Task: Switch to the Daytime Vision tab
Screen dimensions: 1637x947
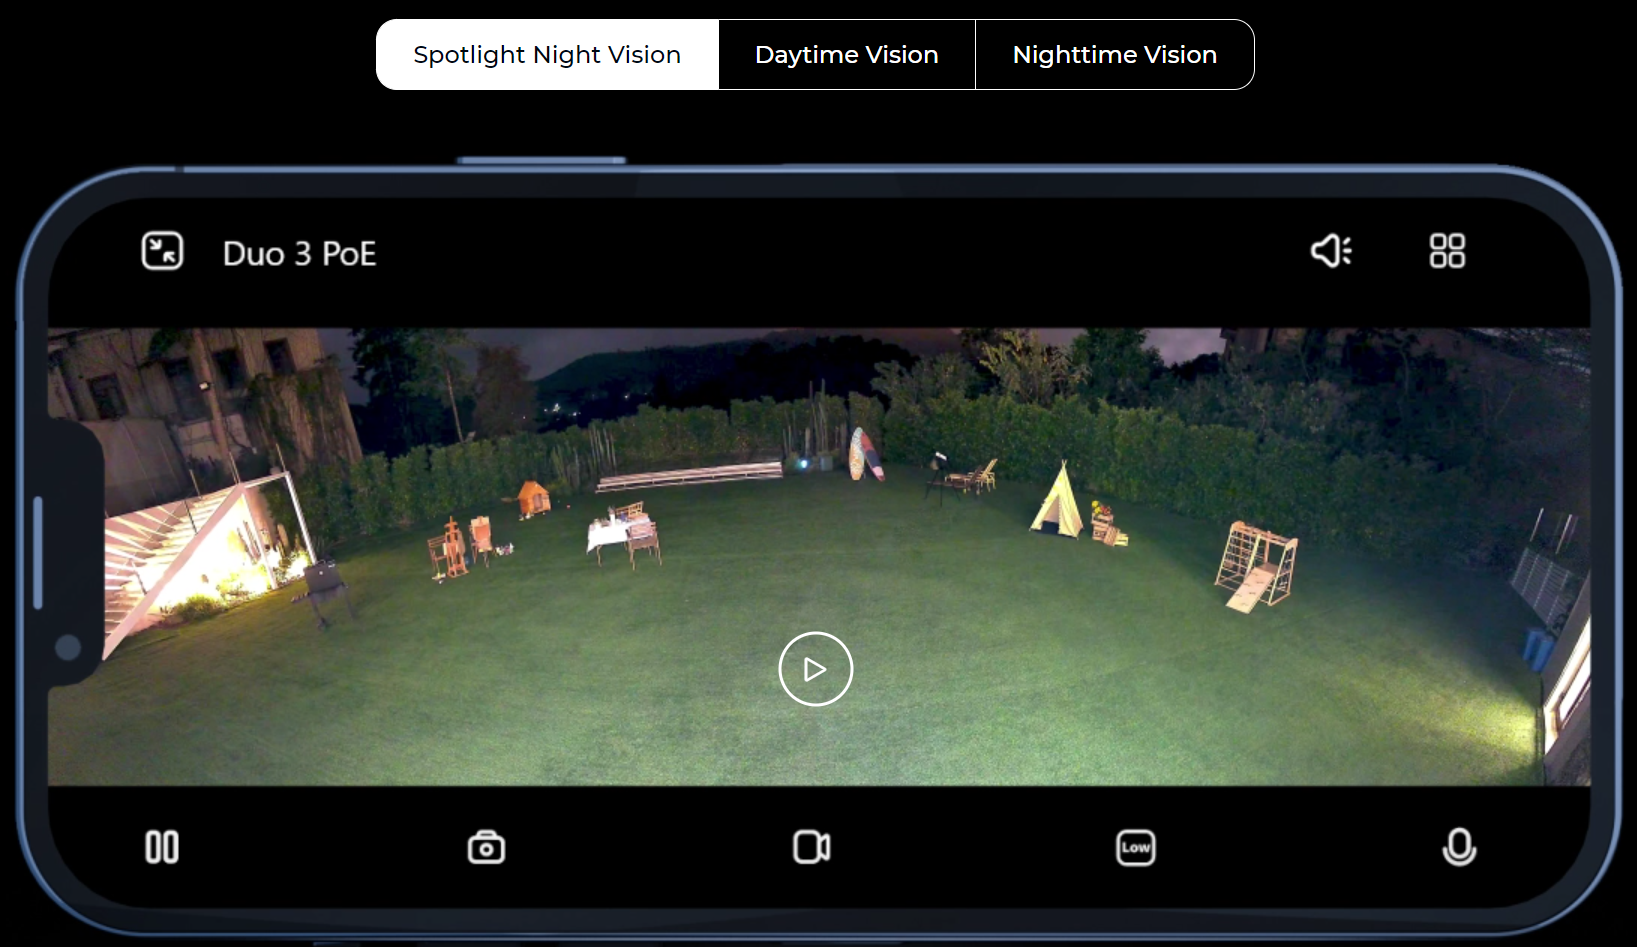Action: click(x=846, y=55)
